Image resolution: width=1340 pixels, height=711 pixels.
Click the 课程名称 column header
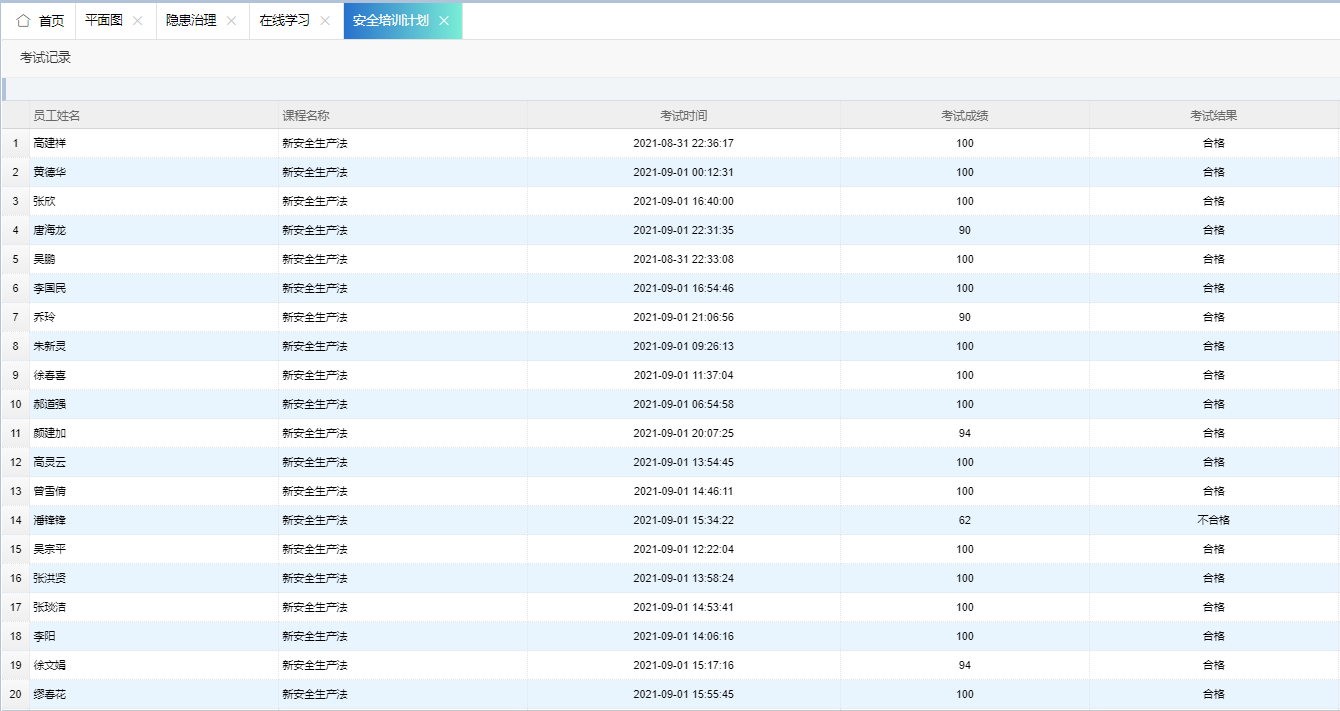(306, 116)
